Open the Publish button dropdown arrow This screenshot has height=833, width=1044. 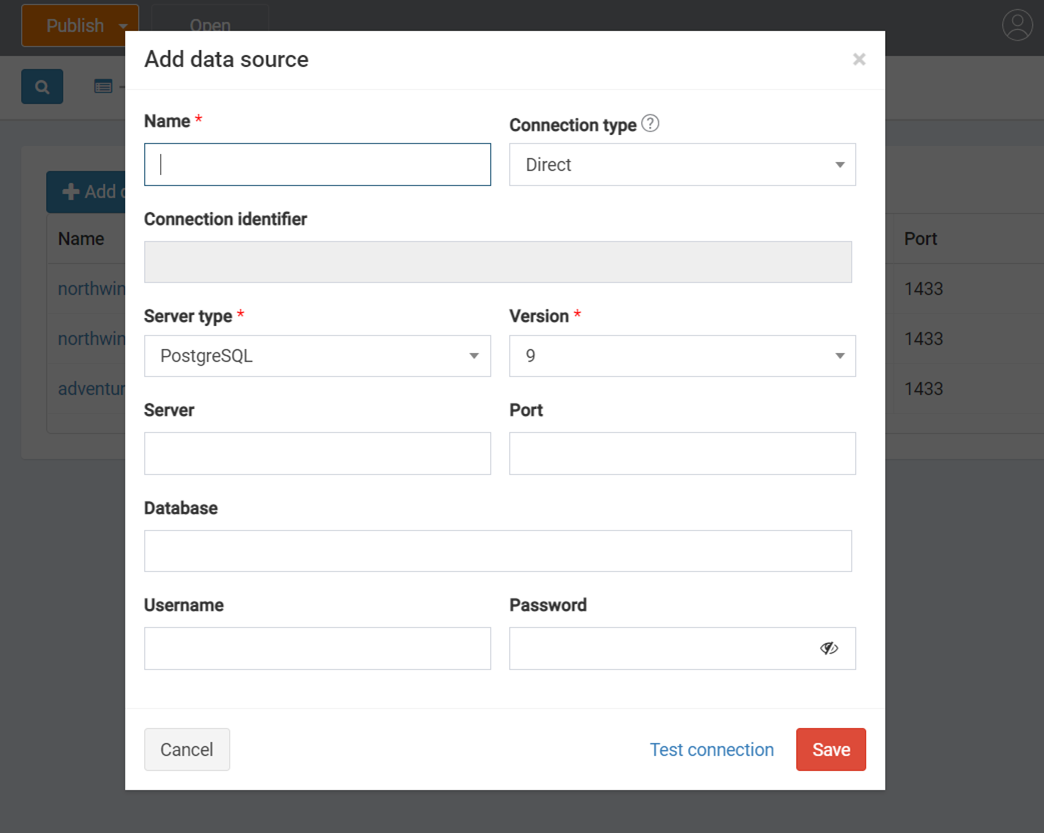(x=123, y=27)
